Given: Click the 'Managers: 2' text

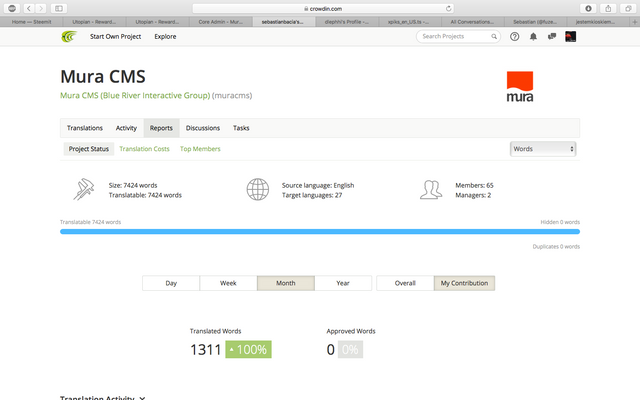Looking at the screenshot, I should [x=473, y=196].
